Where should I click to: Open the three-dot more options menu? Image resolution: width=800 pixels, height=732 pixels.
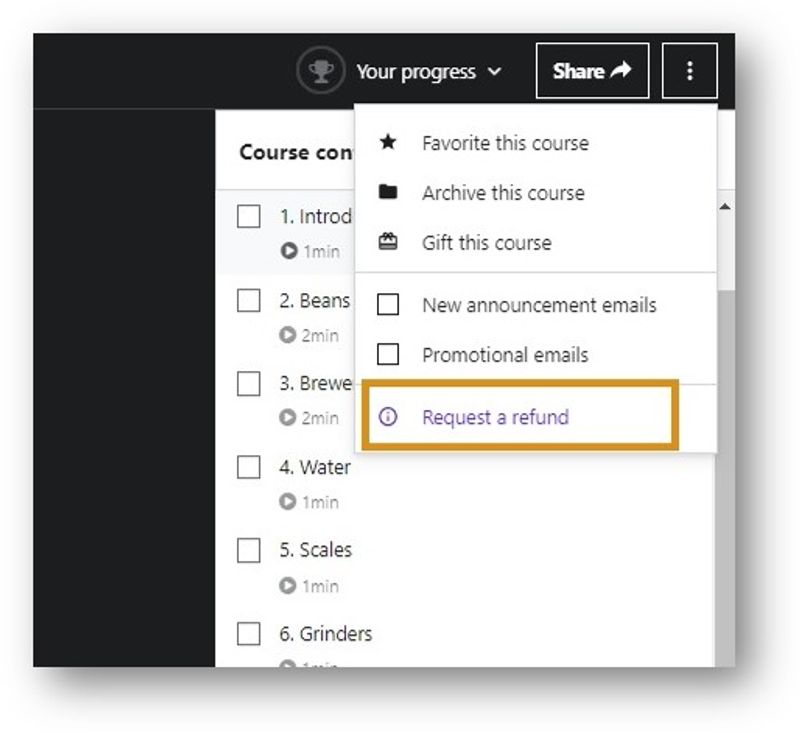[x=689, y=71]
